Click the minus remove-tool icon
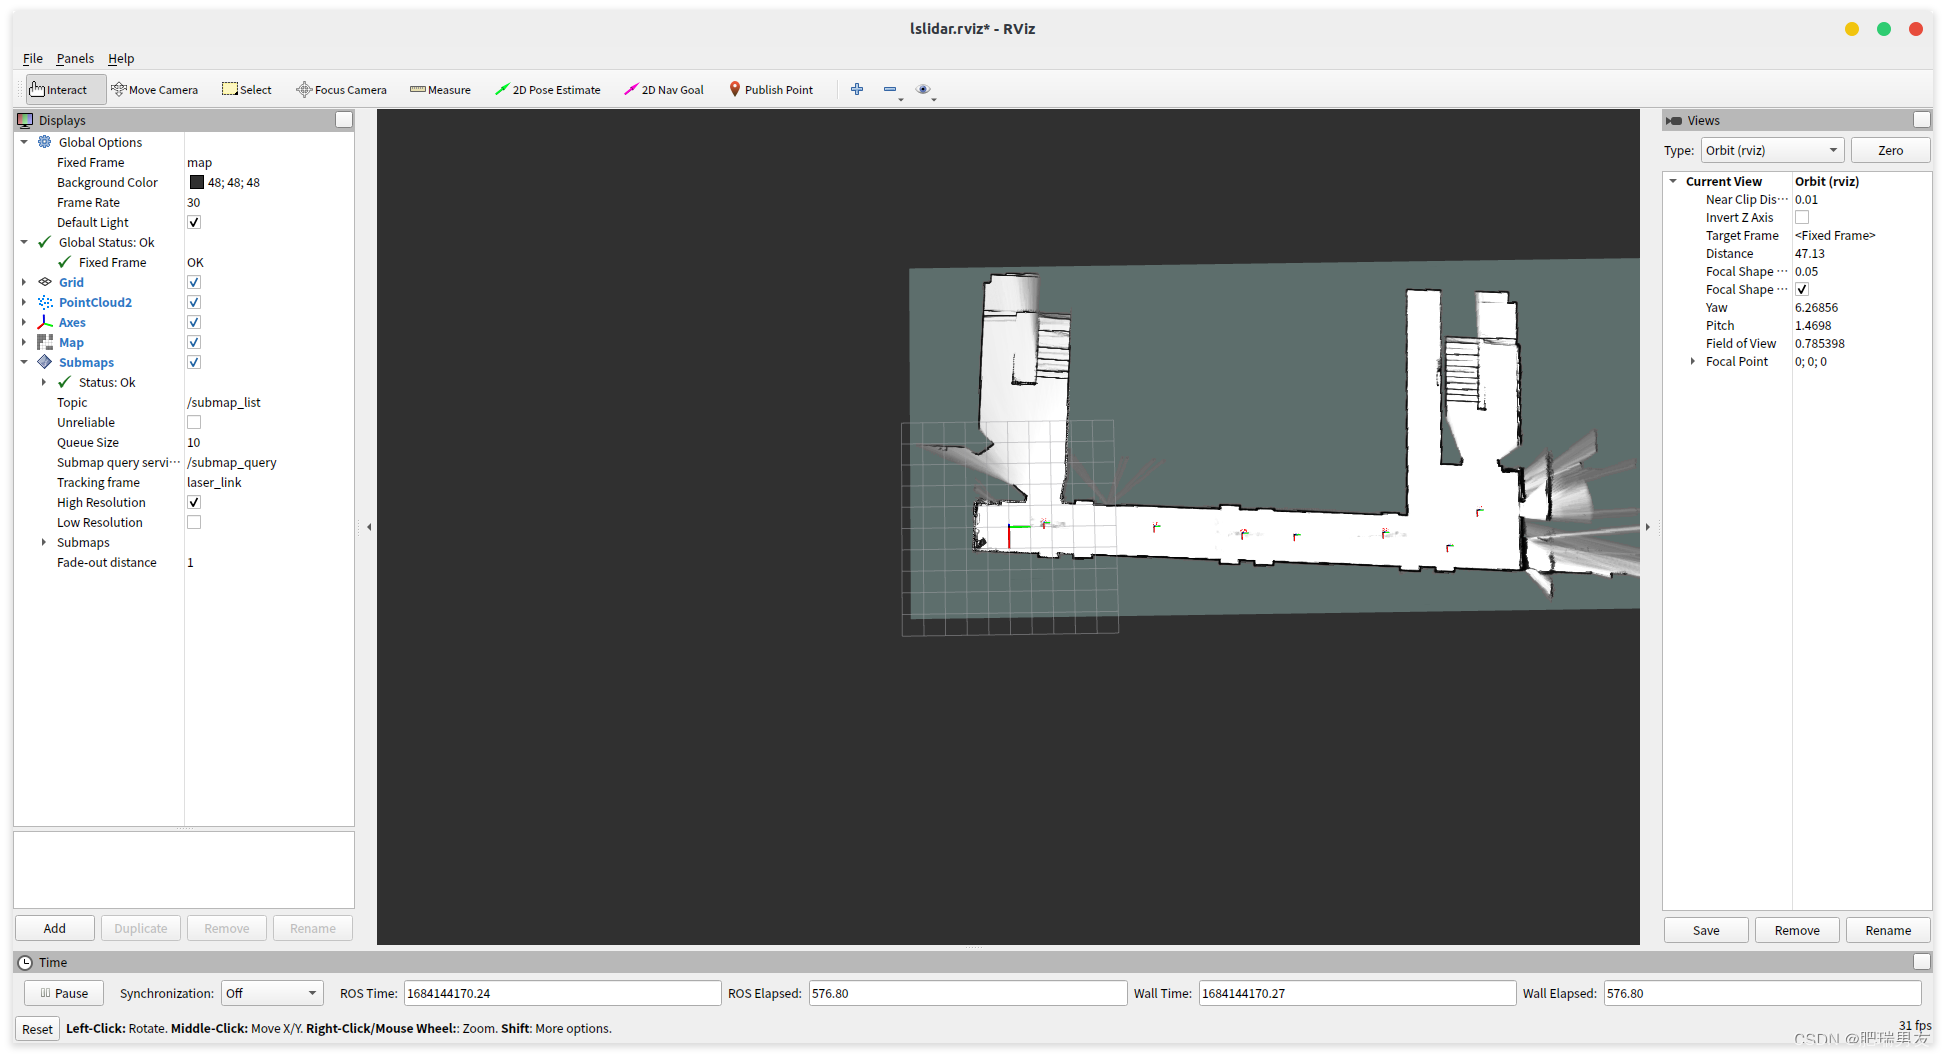This screenshot has height=1058, width=1946. pyautogui.click(x=890, y=89)
